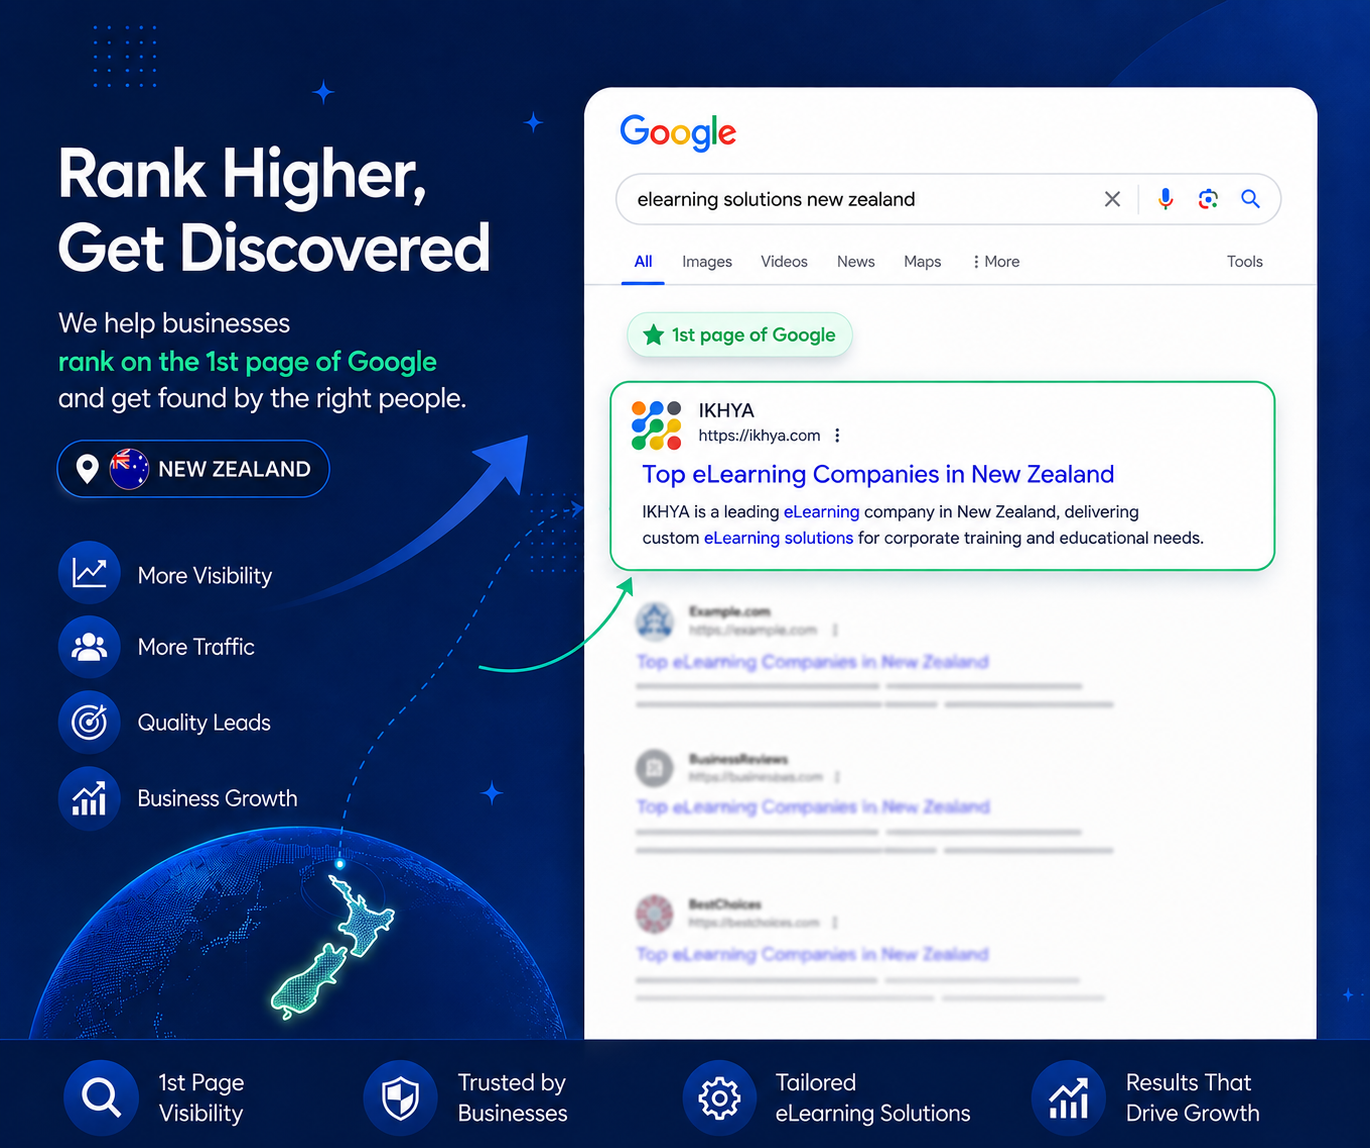Open the BestChoices result title link
1370x1148 pixels.
(812, 954)
